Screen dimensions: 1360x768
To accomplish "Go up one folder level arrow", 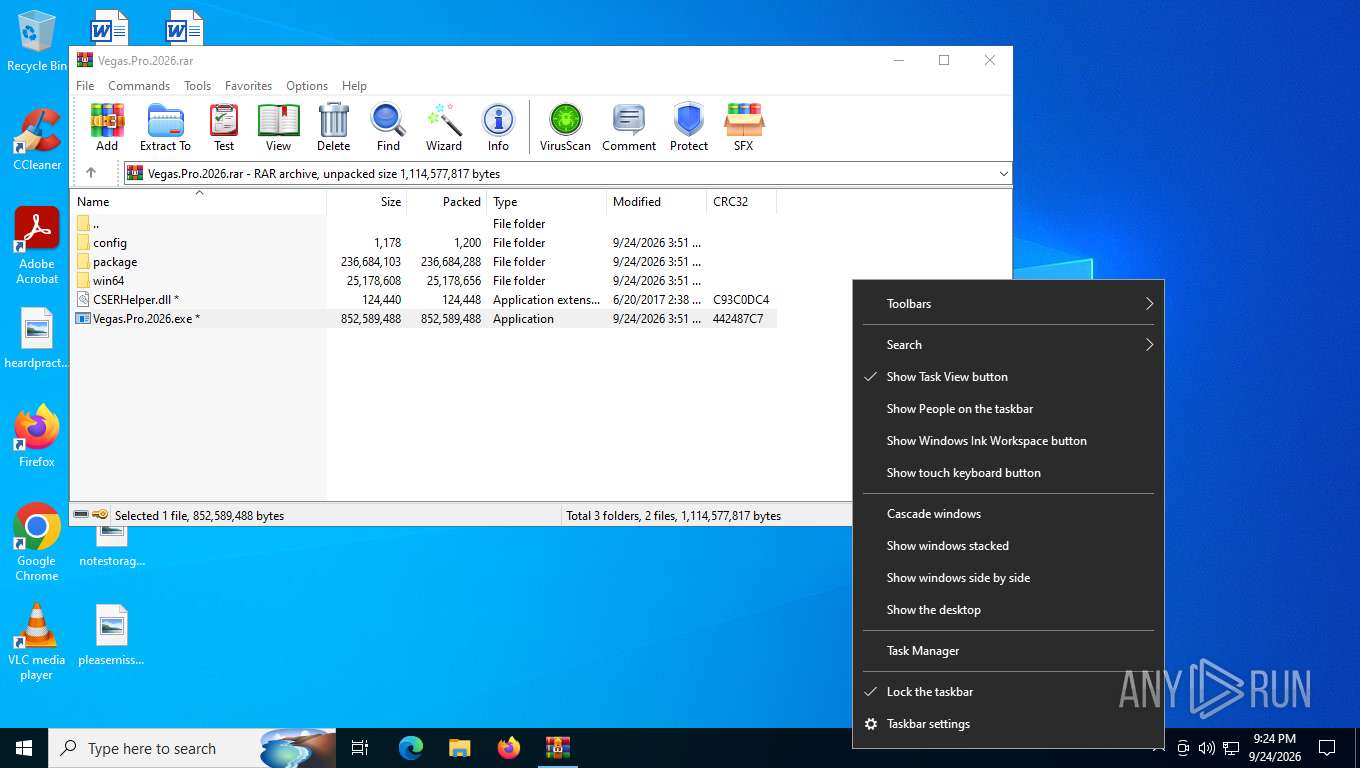I will click(x=91, y=173).
